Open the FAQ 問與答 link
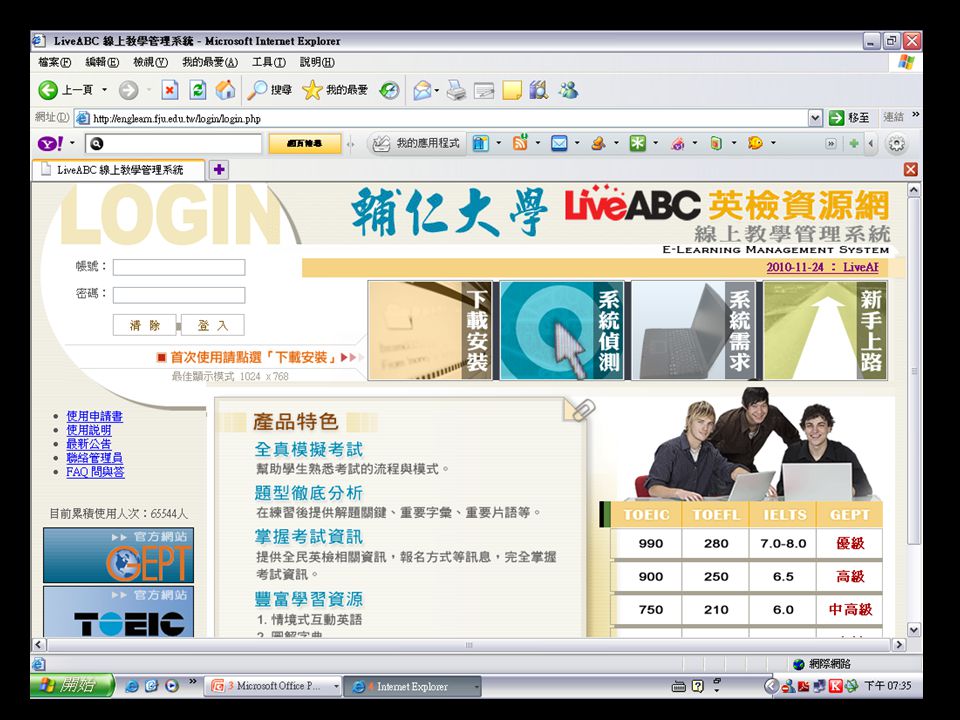960x720 pixels. point(96,472)
